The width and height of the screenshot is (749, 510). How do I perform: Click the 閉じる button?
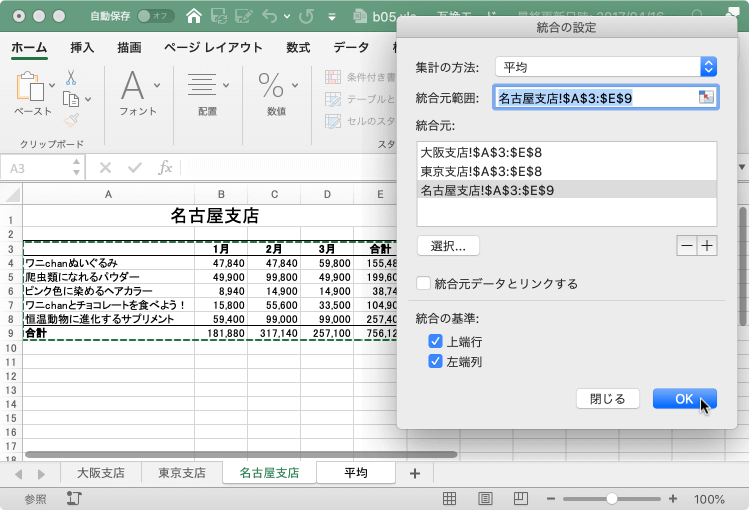tap(608, 399)
